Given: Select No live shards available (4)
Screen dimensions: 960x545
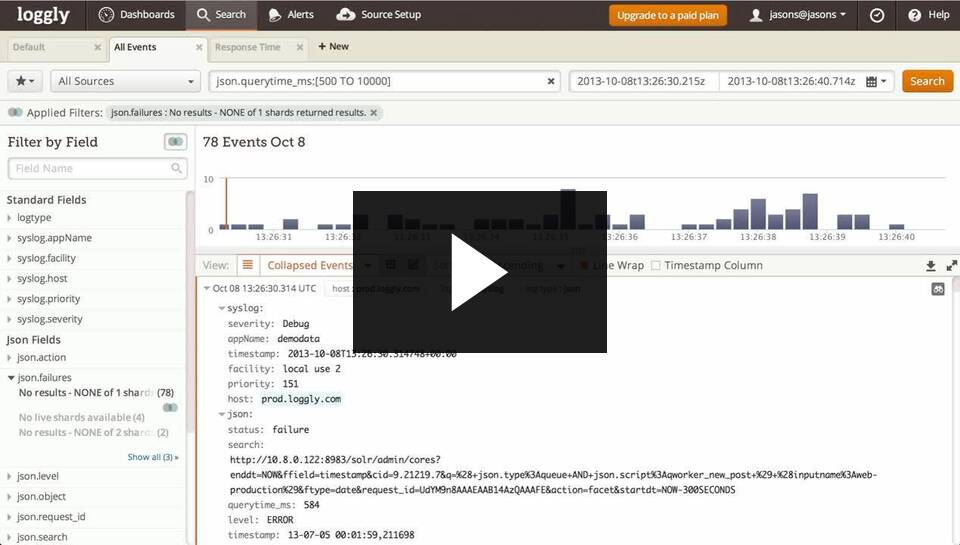Looking at the screenshot, I should pyautogui.click(x=81, y=417).
